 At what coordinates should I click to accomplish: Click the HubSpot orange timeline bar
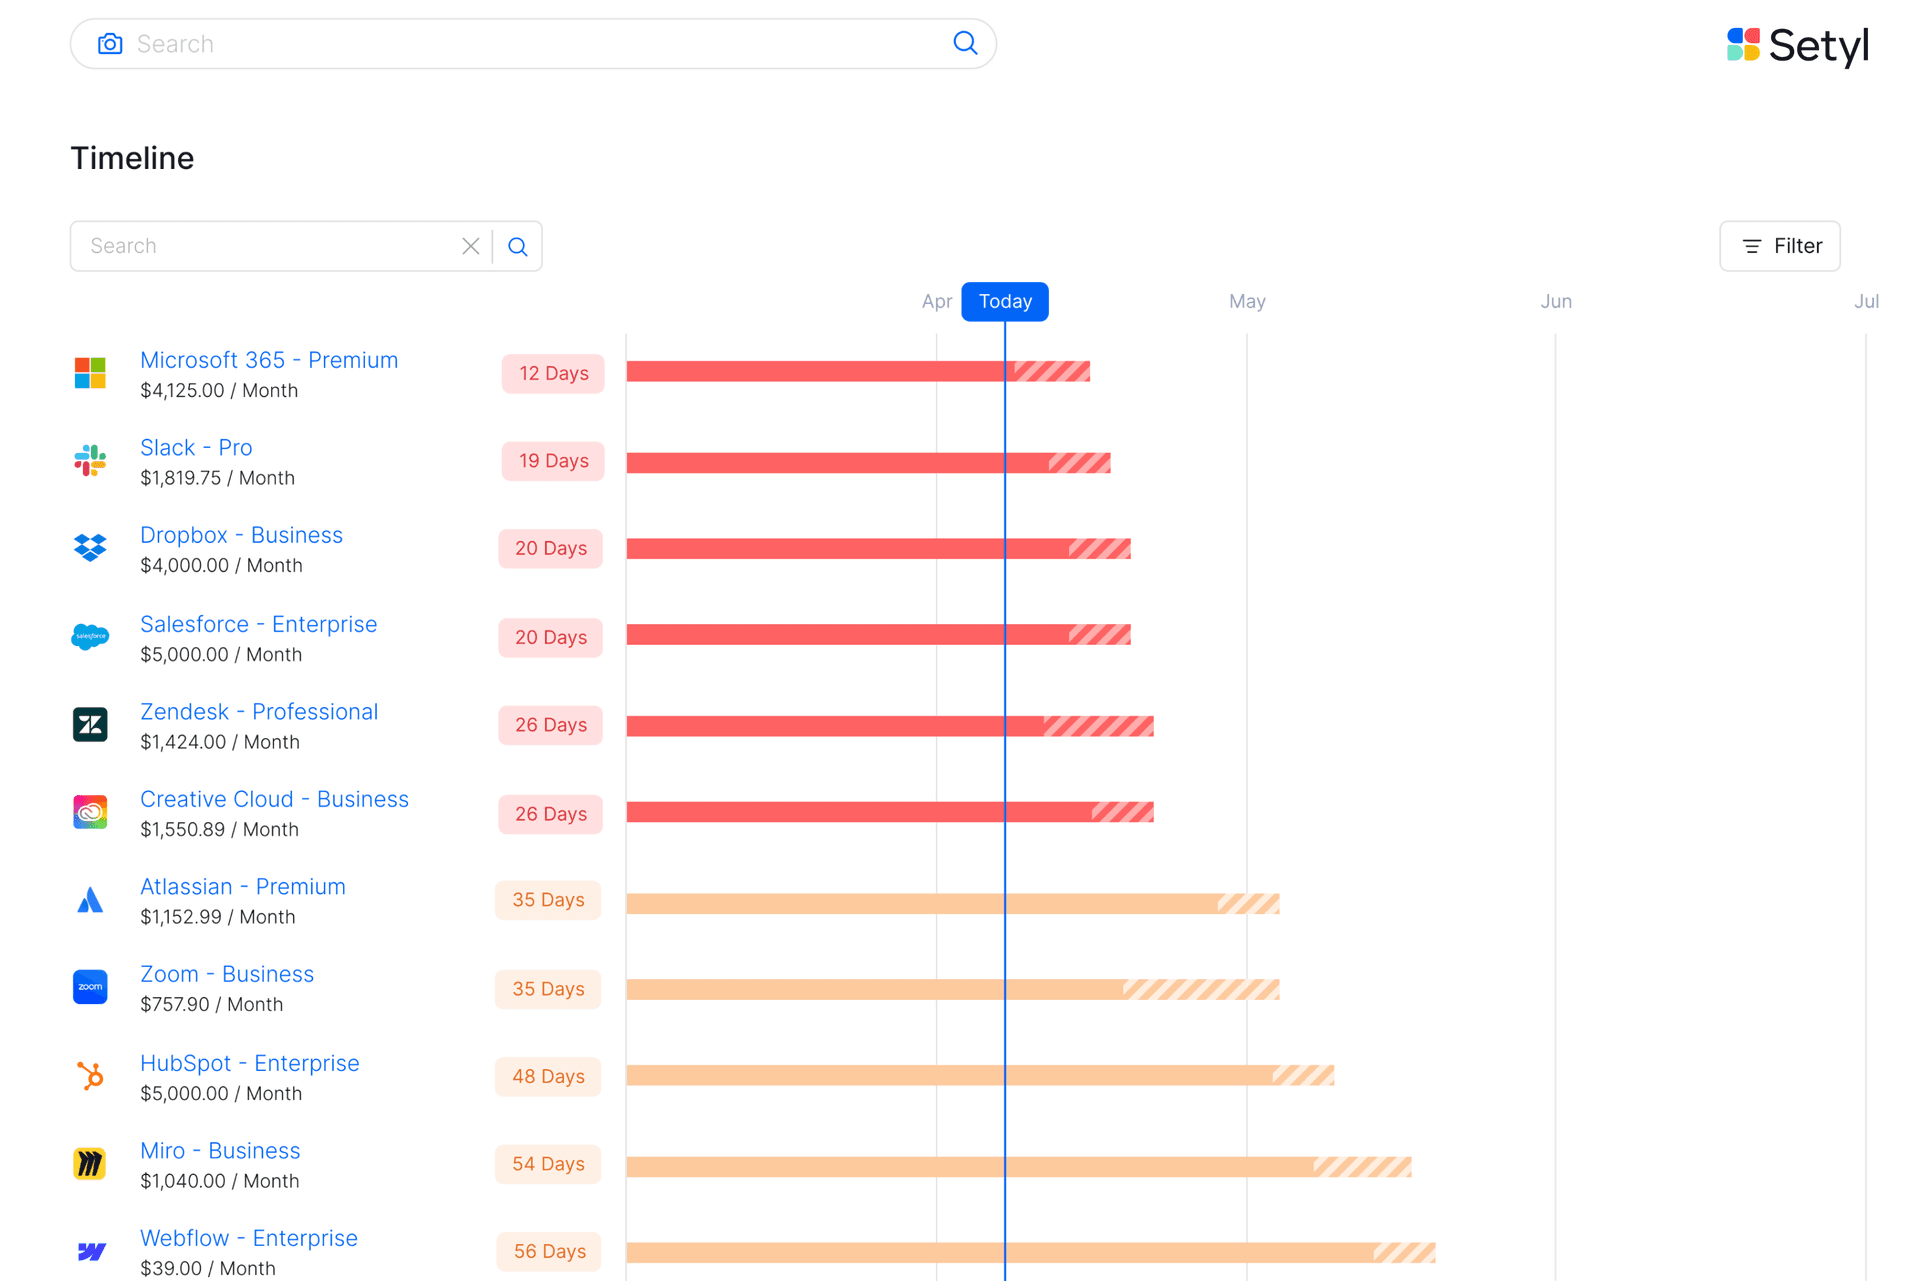point(980,1075)
